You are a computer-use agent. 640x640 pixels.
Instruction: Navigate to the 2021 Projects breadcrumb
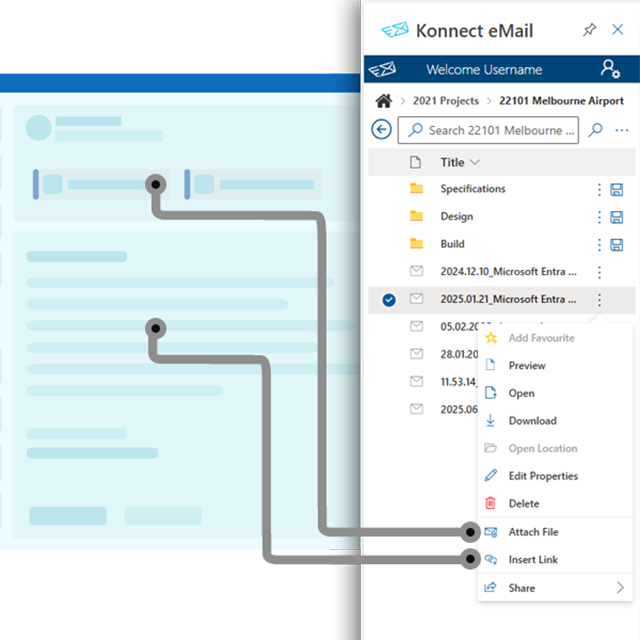pos(446,101)
